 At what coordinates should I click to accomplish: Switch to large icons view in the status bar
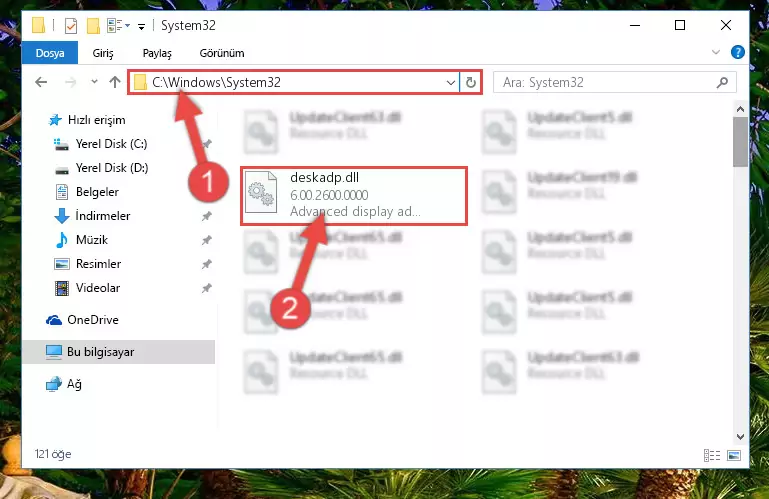(x=734, y=455)
